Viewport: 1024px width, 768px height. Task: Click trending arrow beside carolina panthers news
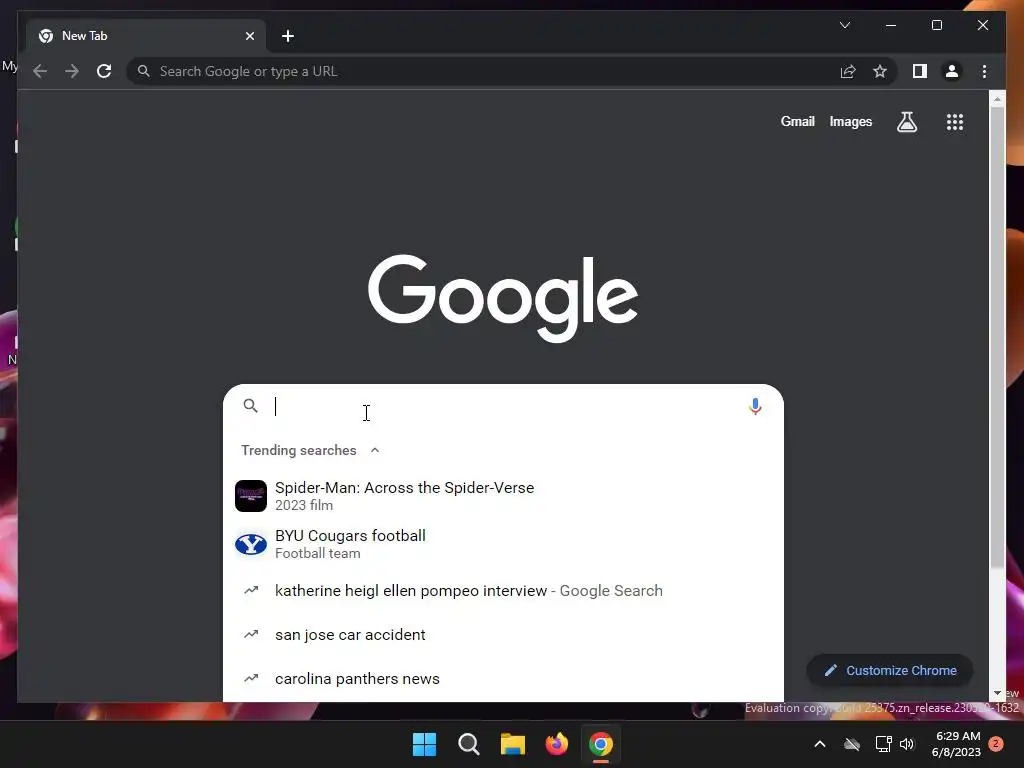click(x=251, y=679)
